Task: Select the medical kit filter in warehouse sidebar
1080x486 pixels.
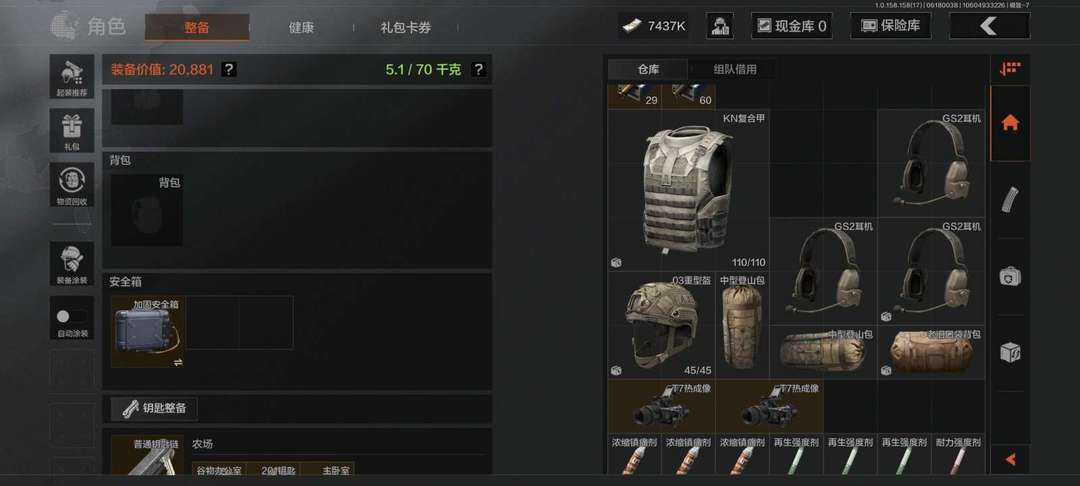Action: [1010, 276]
